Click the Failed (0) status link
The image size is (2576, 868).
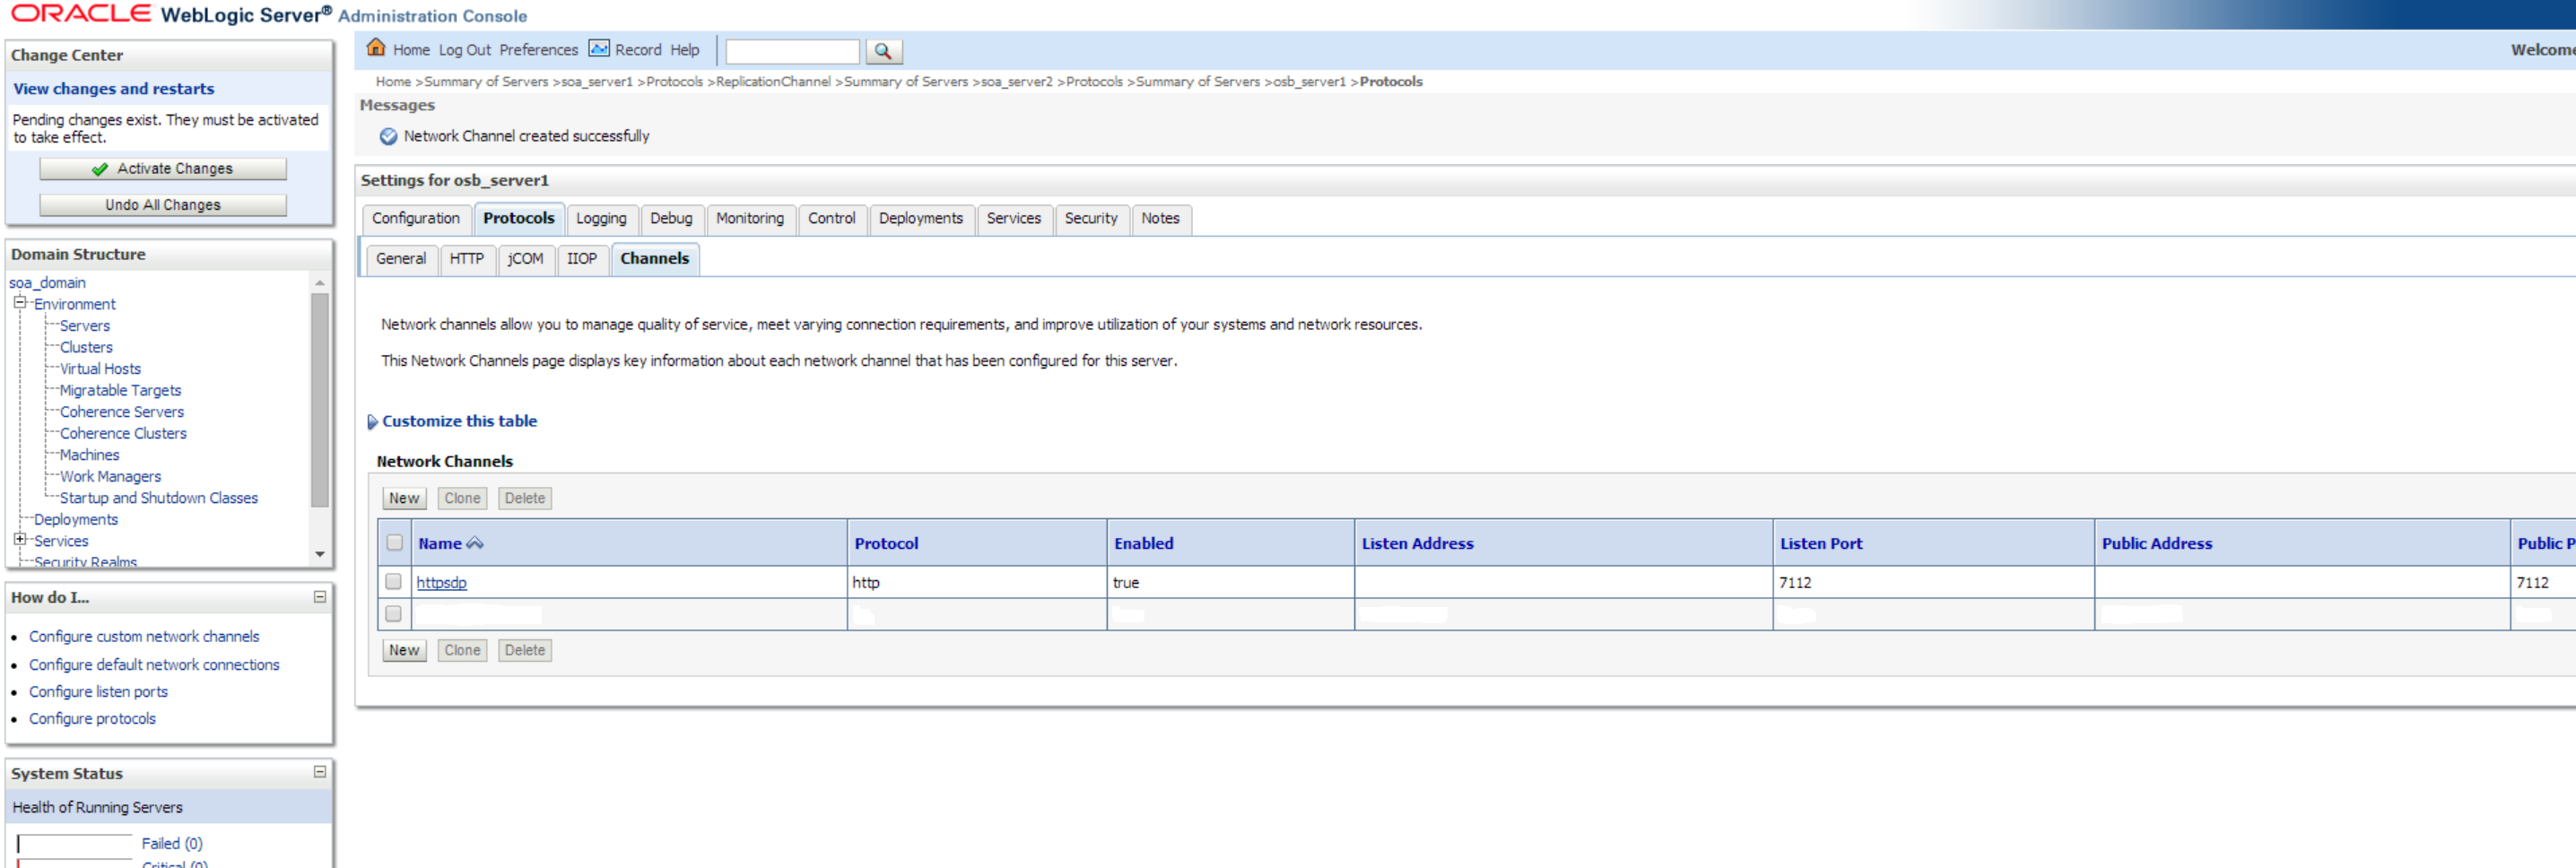click(172, 843)
